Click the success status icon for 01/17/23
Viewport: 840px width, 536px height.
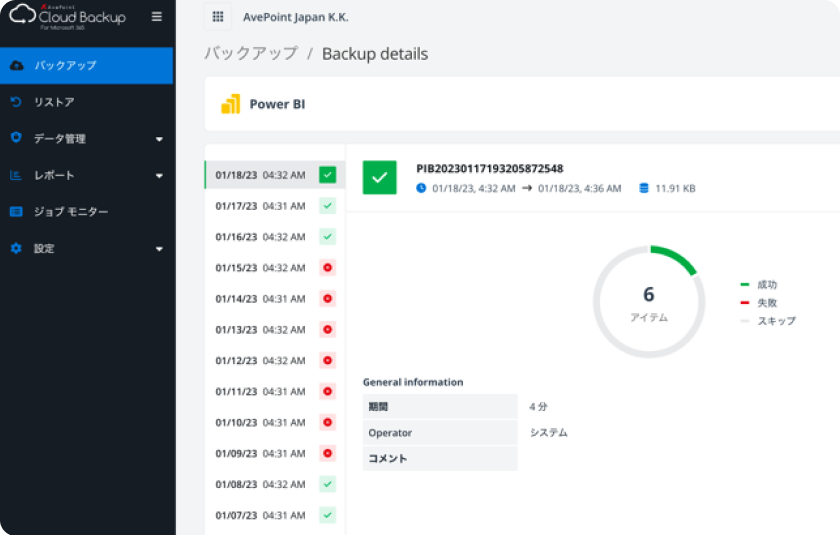click(327, 206)
